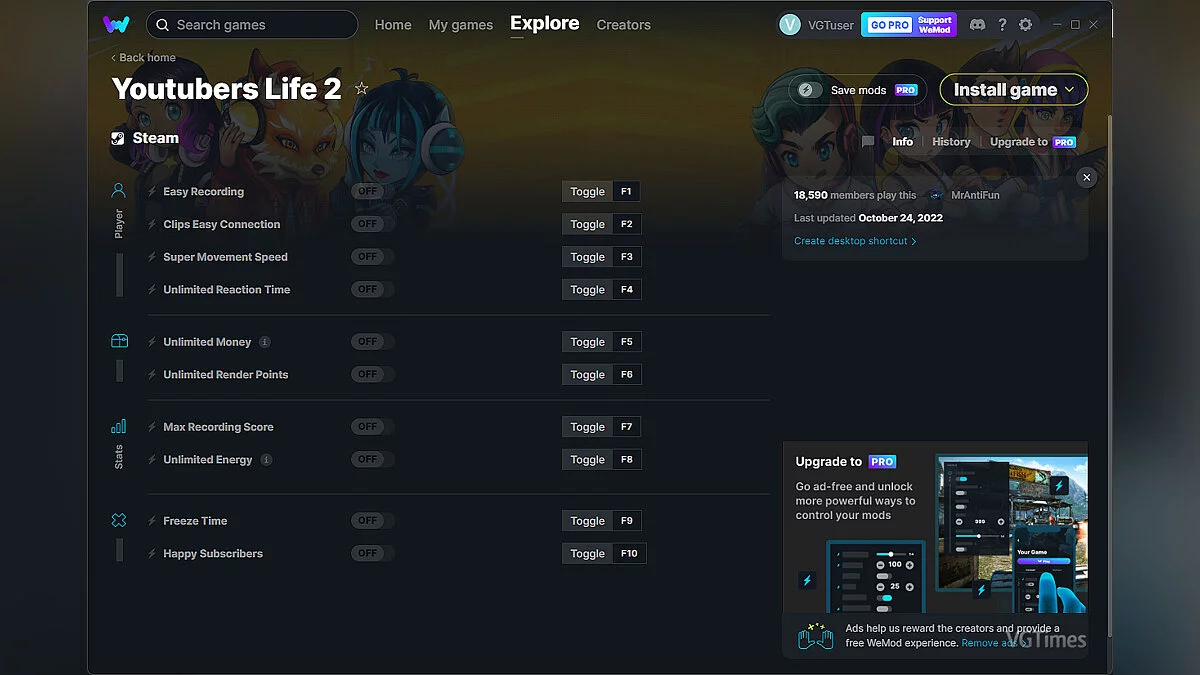Image resolution: width=1200 pixels, height=675 pixels.
Task: Click Back home link
Action: (143, 58)
